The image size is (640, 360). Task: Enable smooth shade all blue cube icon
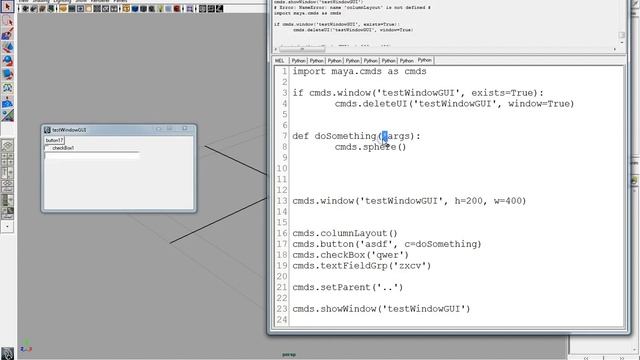(134, 9)
